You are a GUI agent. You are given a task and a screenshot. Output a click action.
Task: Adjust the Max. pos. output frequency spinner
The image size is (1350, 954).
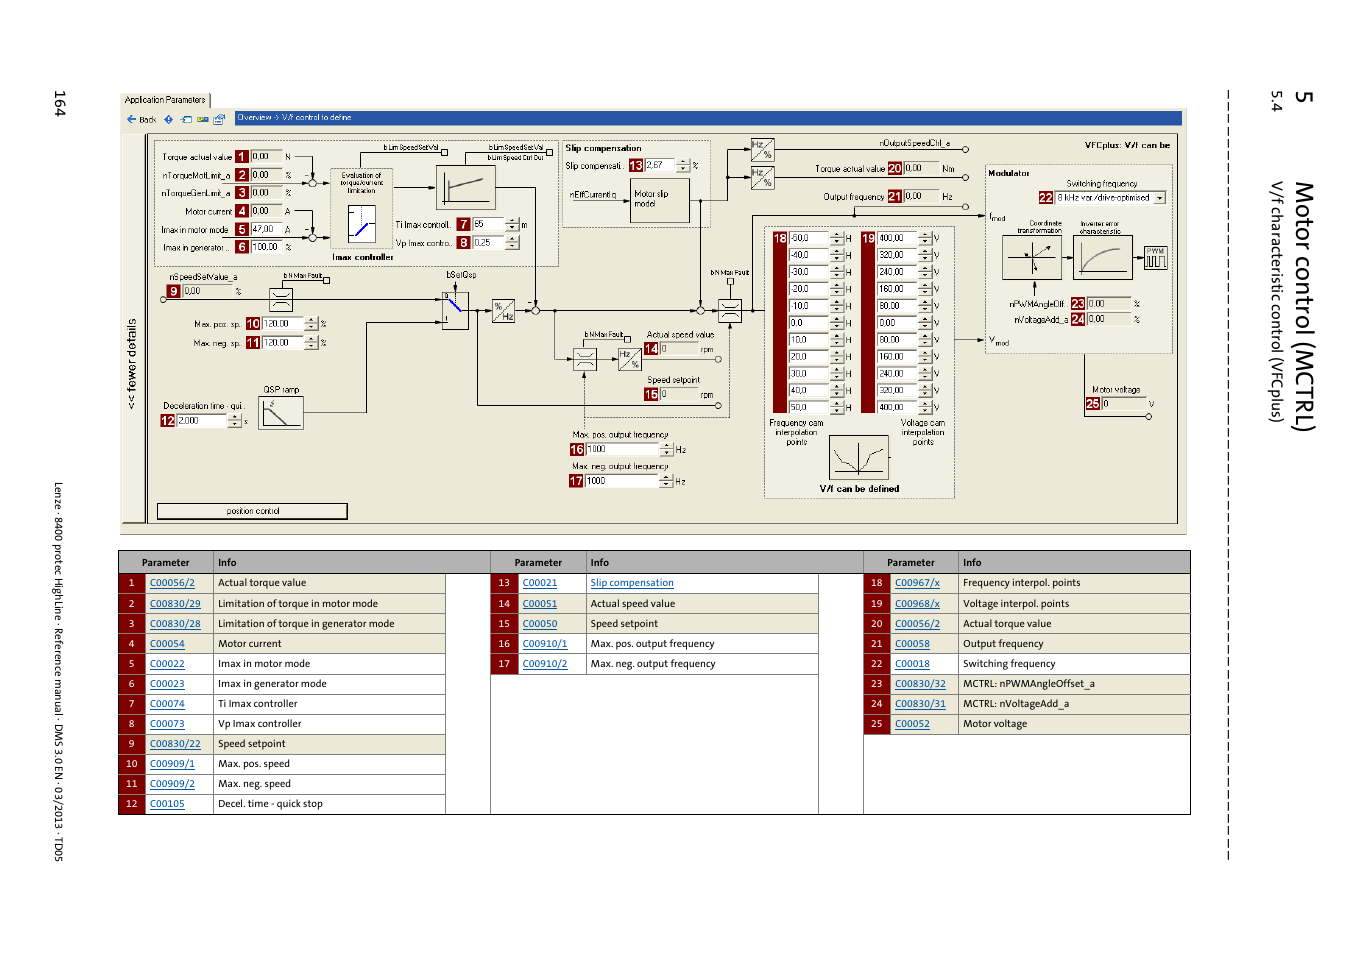[x=667, y=450]
